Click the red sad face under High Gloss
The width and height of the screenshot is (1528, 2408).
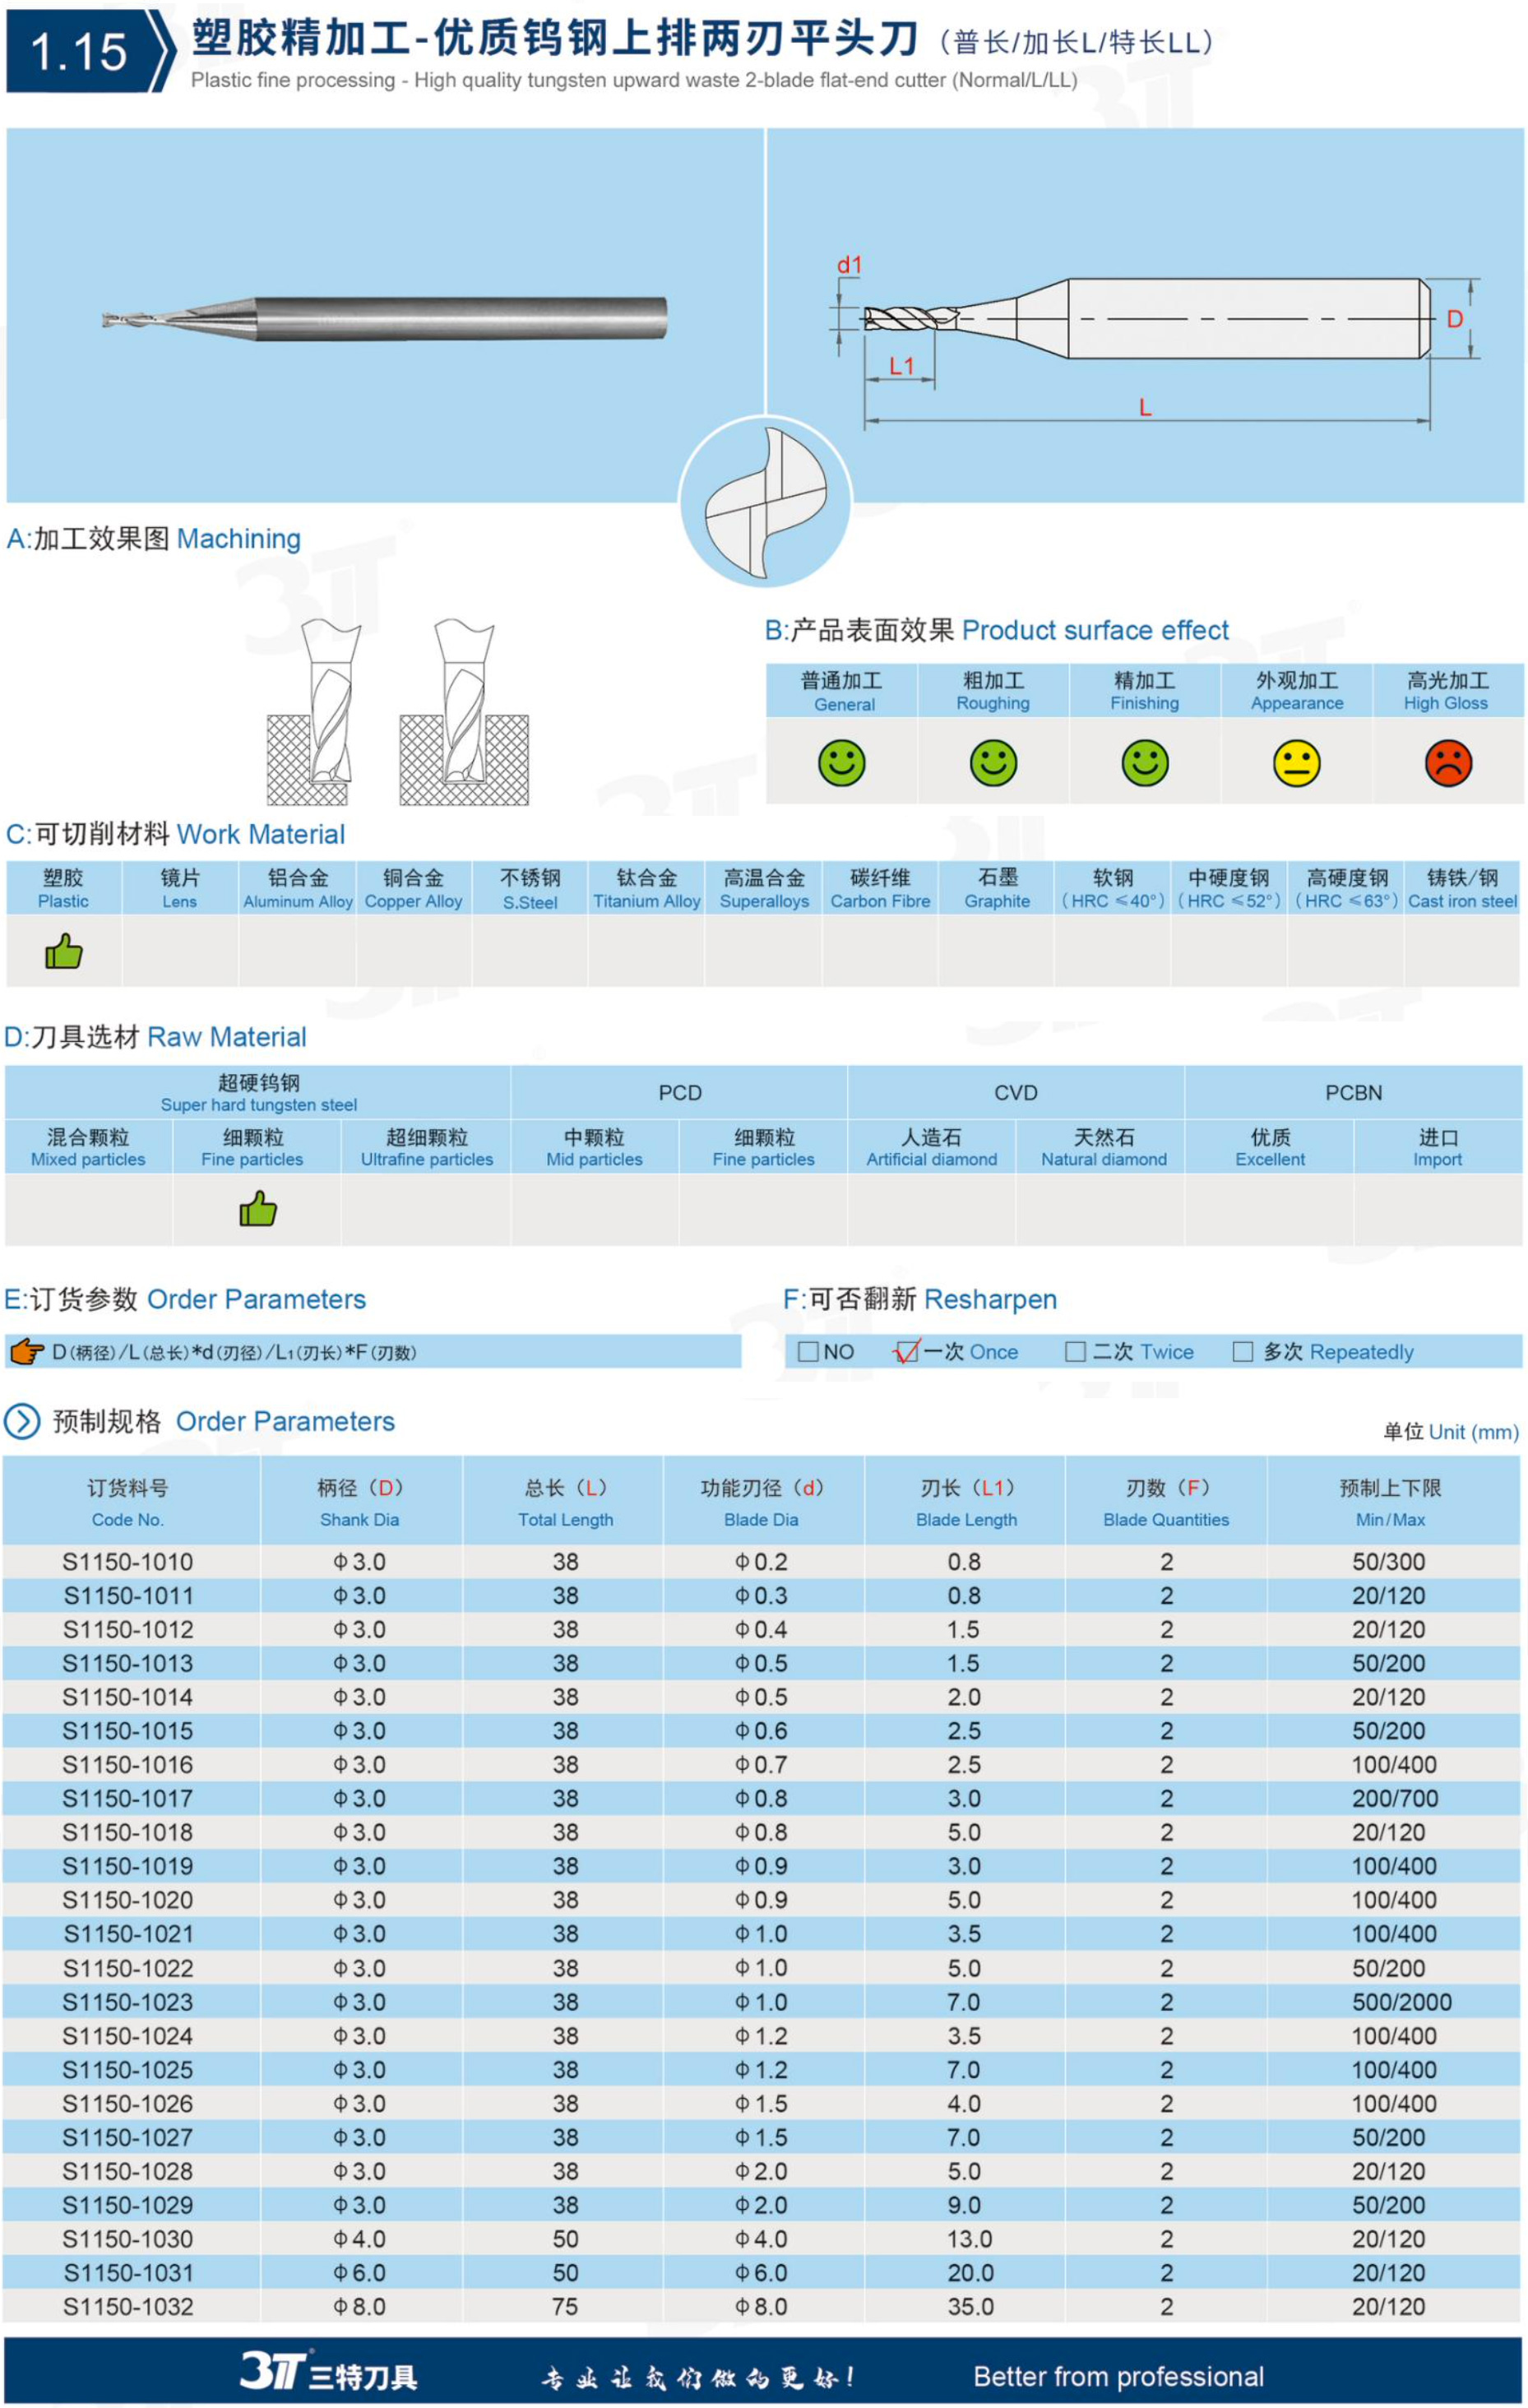pos(1447,763)
